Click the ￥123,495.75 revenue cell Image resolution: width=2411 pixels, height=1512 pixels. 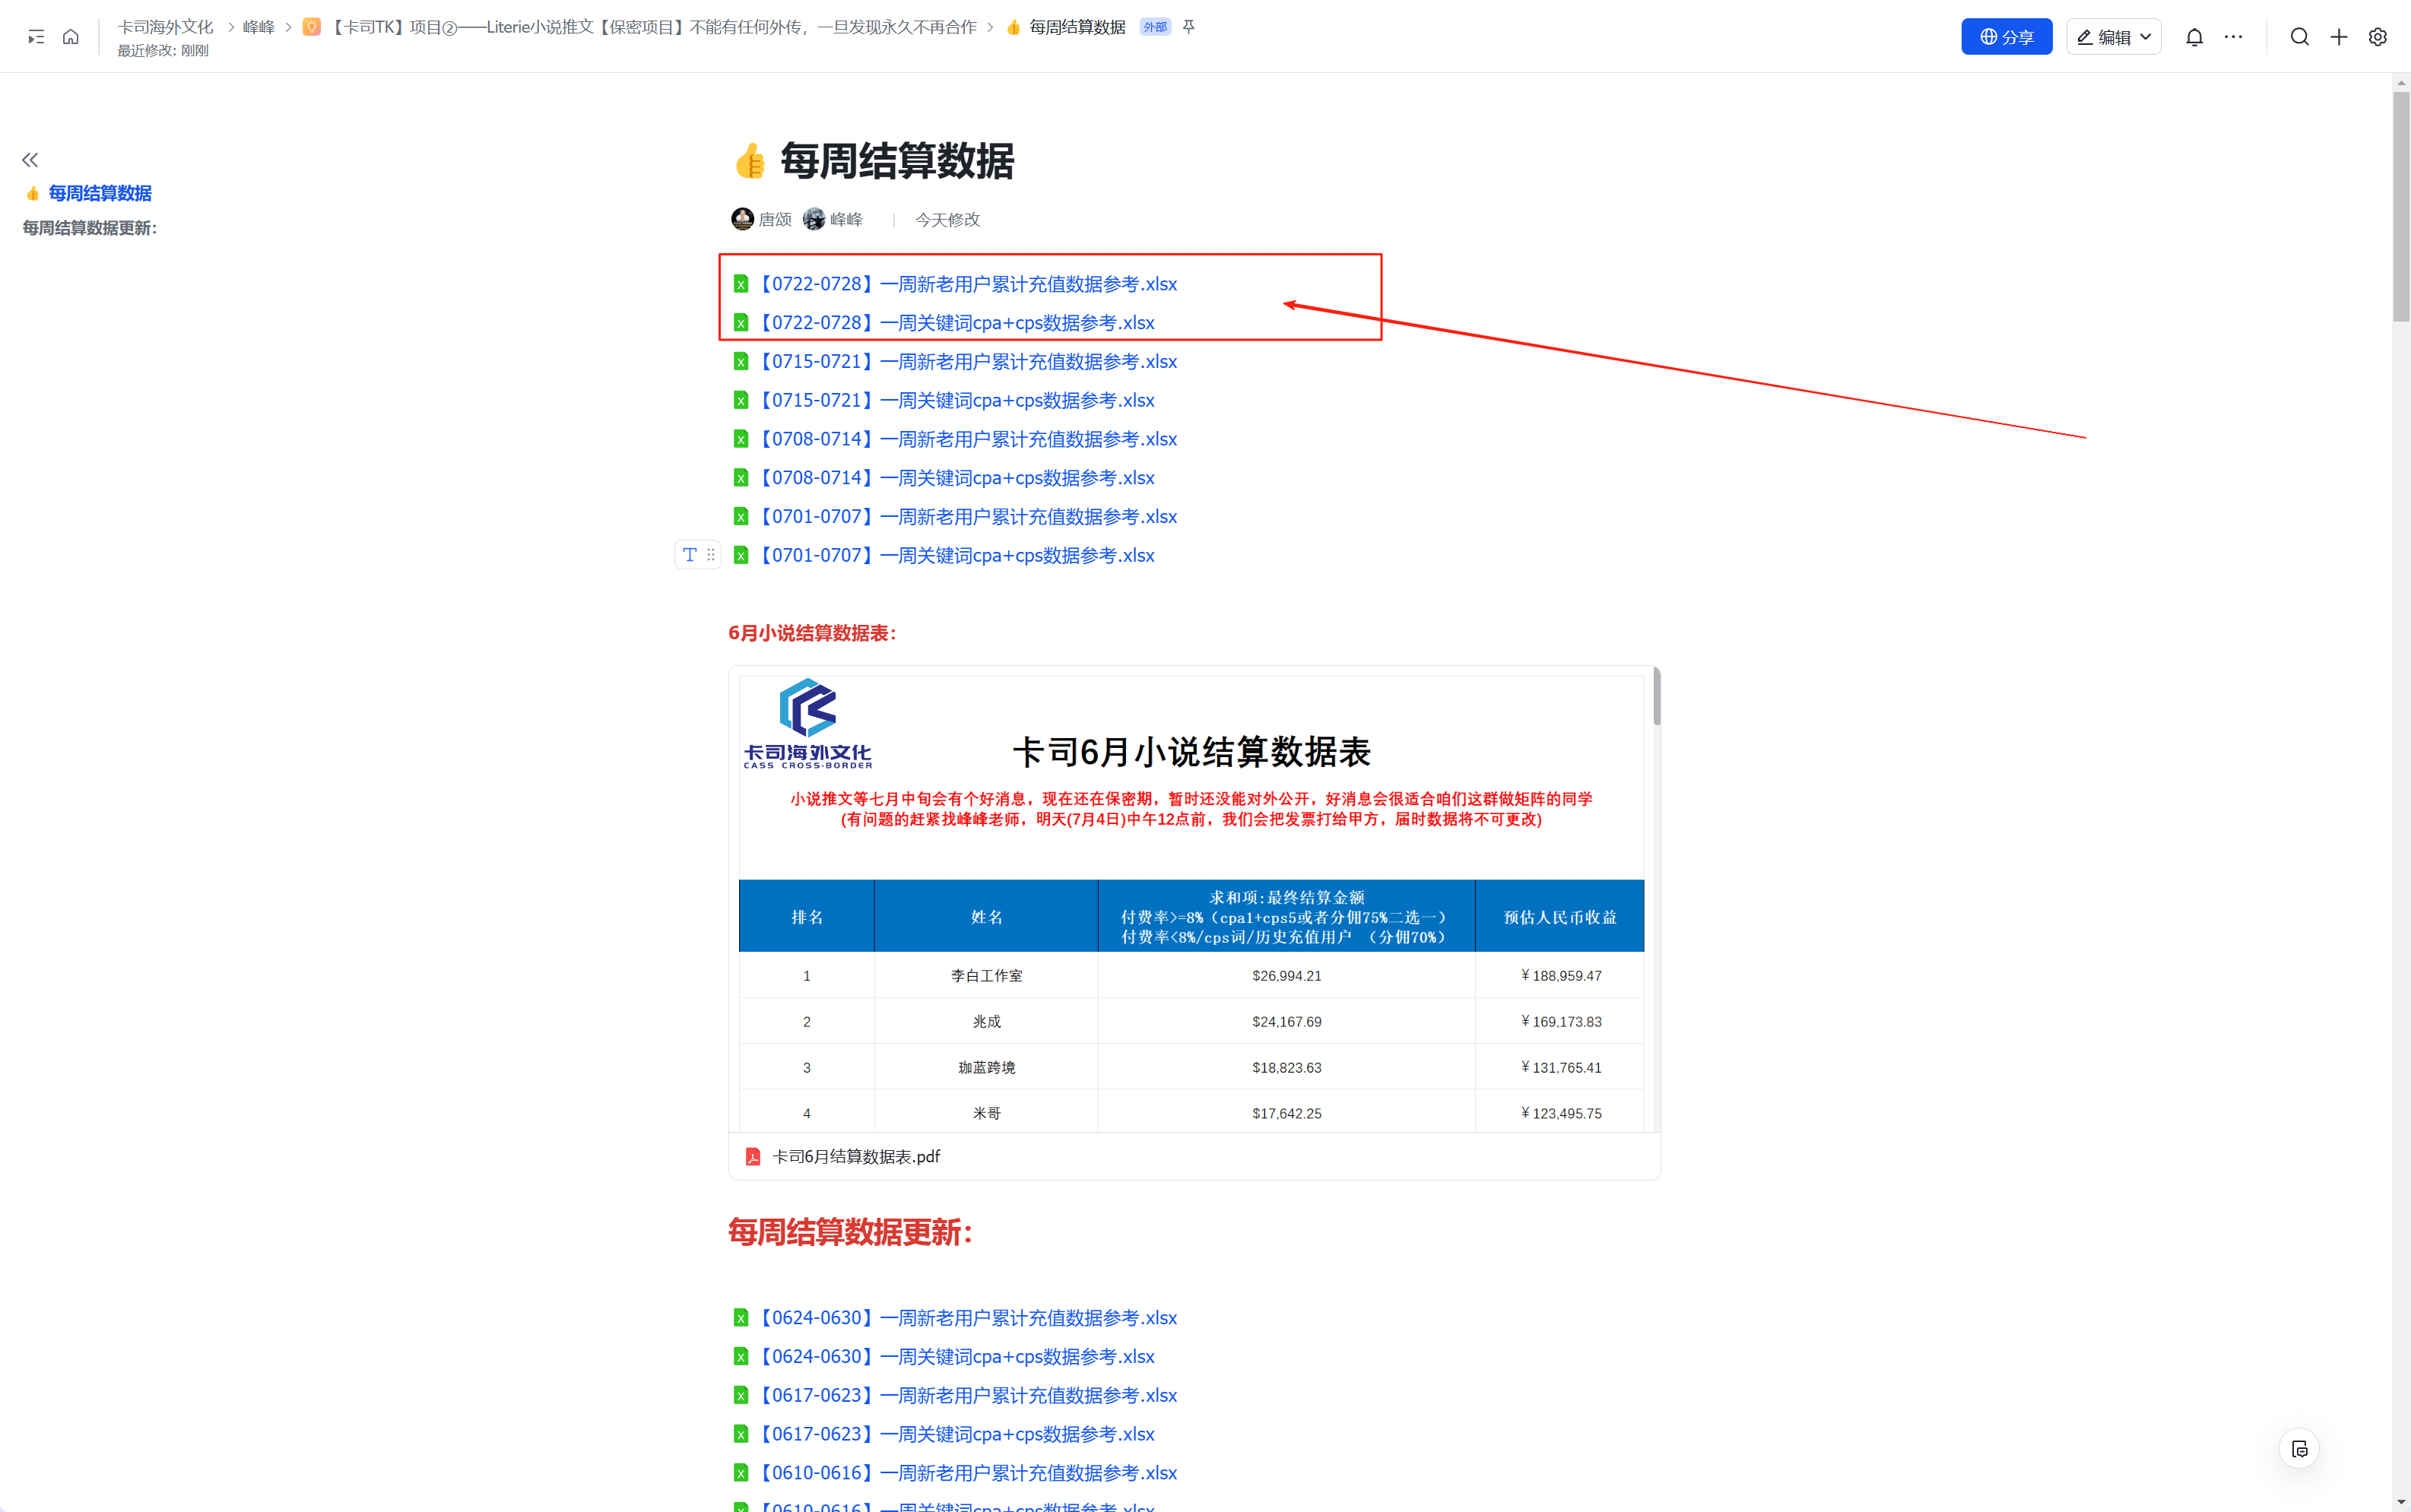pos(1560,1113)
